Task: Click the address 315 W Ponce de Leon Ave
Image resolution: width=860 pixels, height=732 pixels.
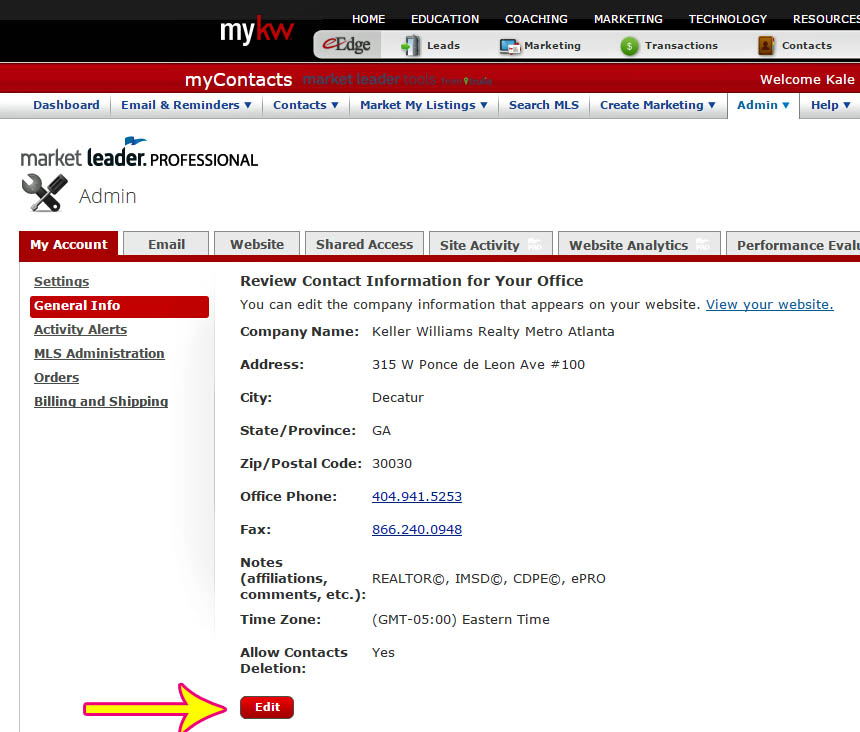Action: (478, 365)
